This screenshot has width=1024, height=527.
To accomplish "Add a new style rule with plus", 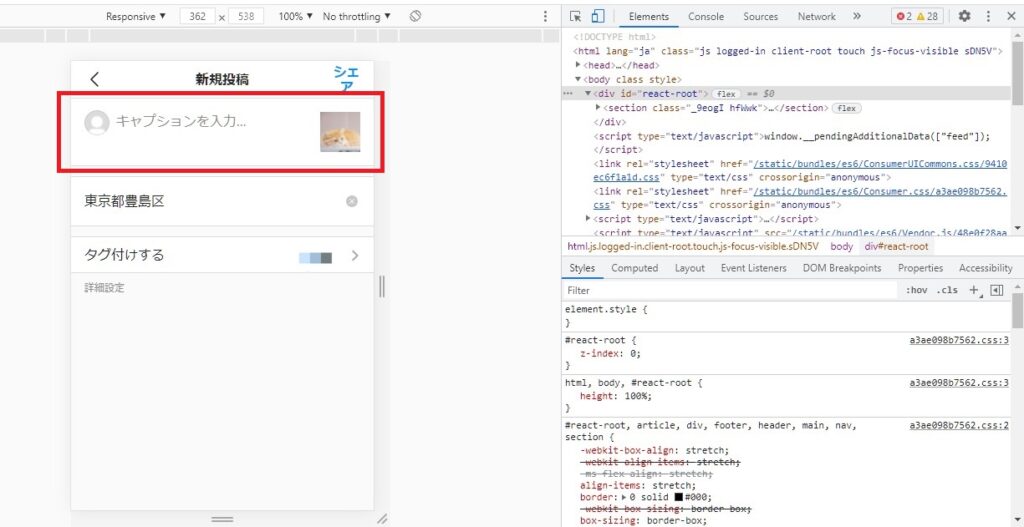I will (975, 290).
